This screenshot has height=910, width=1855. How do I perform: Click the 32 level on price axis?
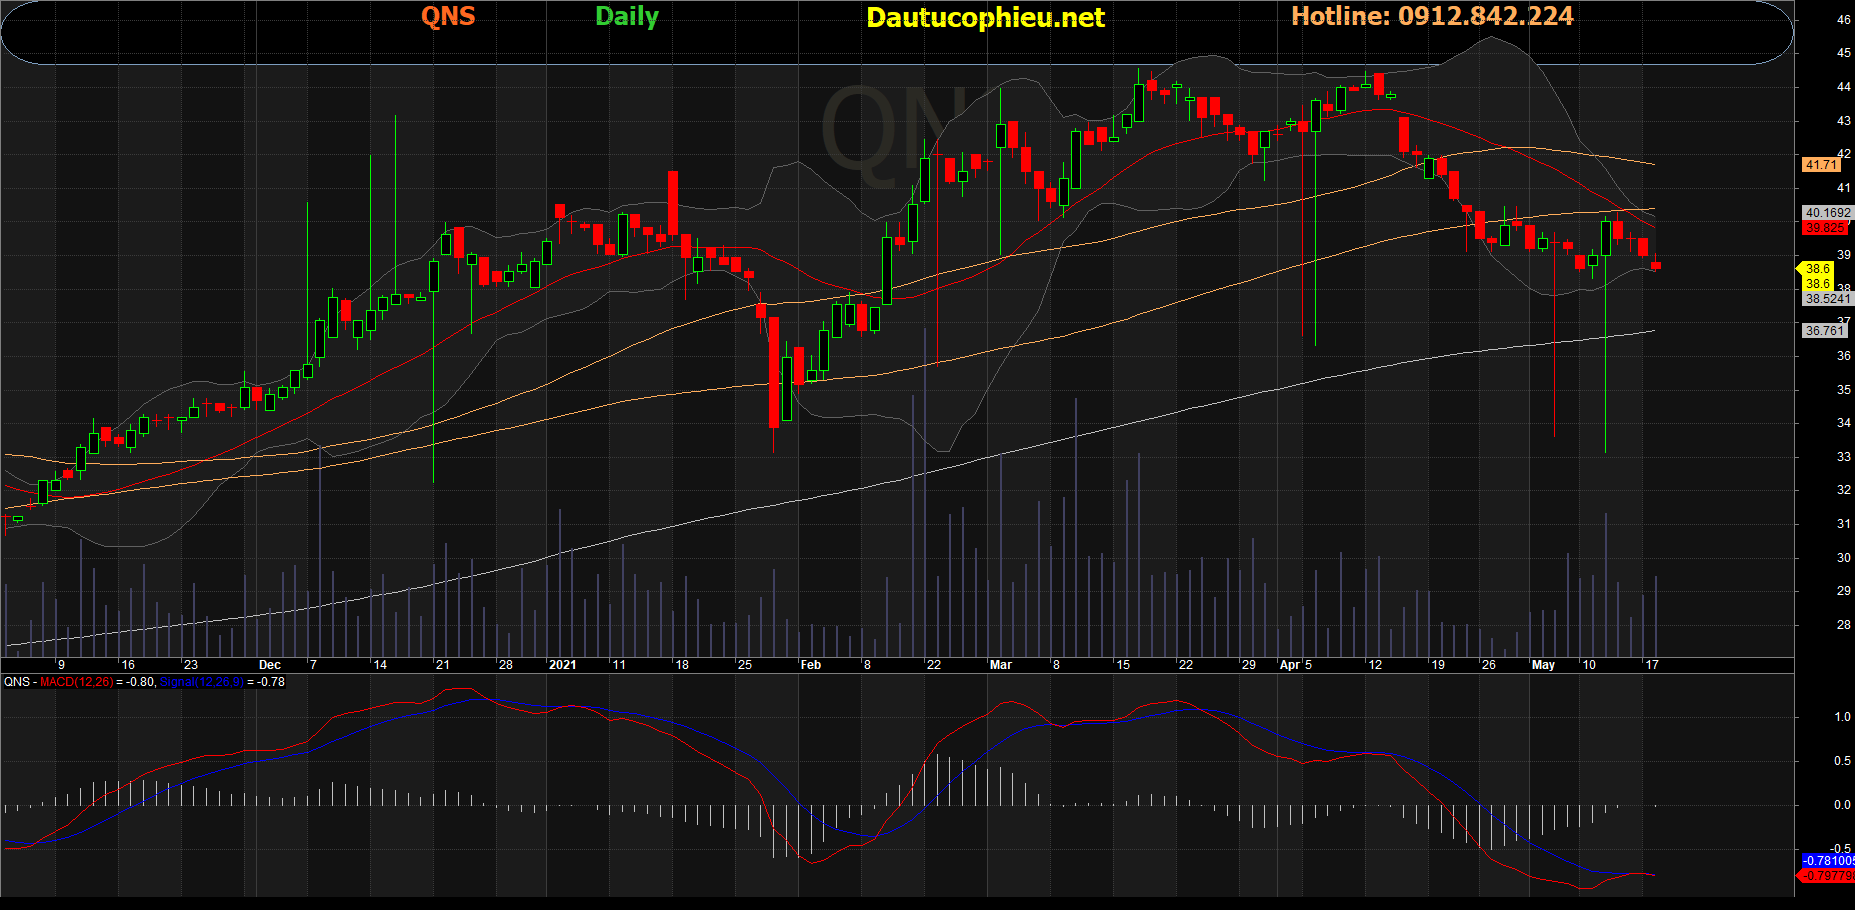(1843, 490)
